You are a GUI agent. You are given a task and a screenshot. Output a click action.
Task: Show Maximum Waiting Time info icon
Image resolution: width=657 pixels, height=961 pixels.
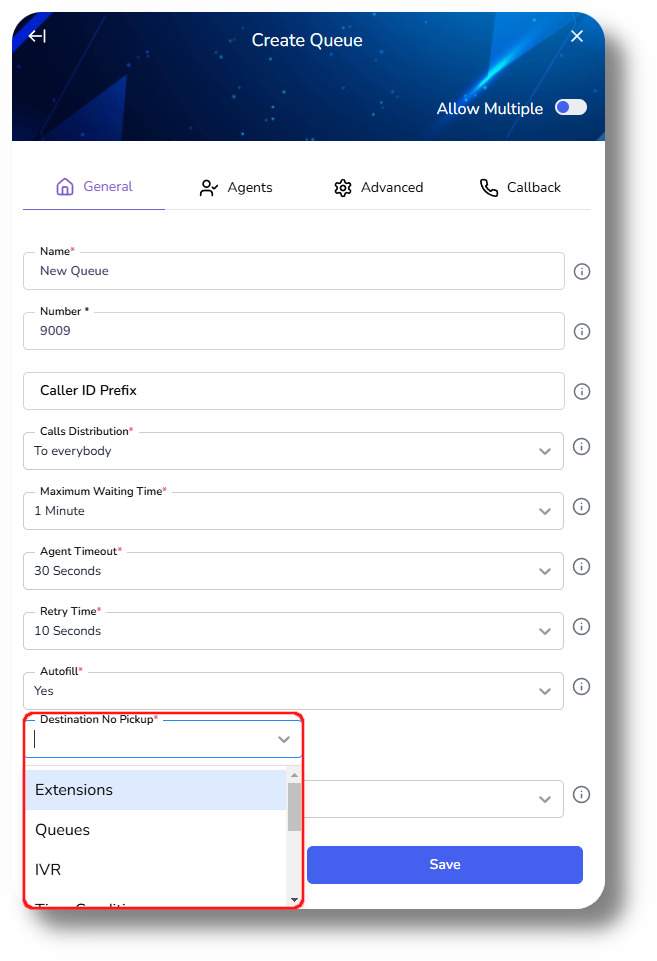pyautogui.click(x=582, y=507)
